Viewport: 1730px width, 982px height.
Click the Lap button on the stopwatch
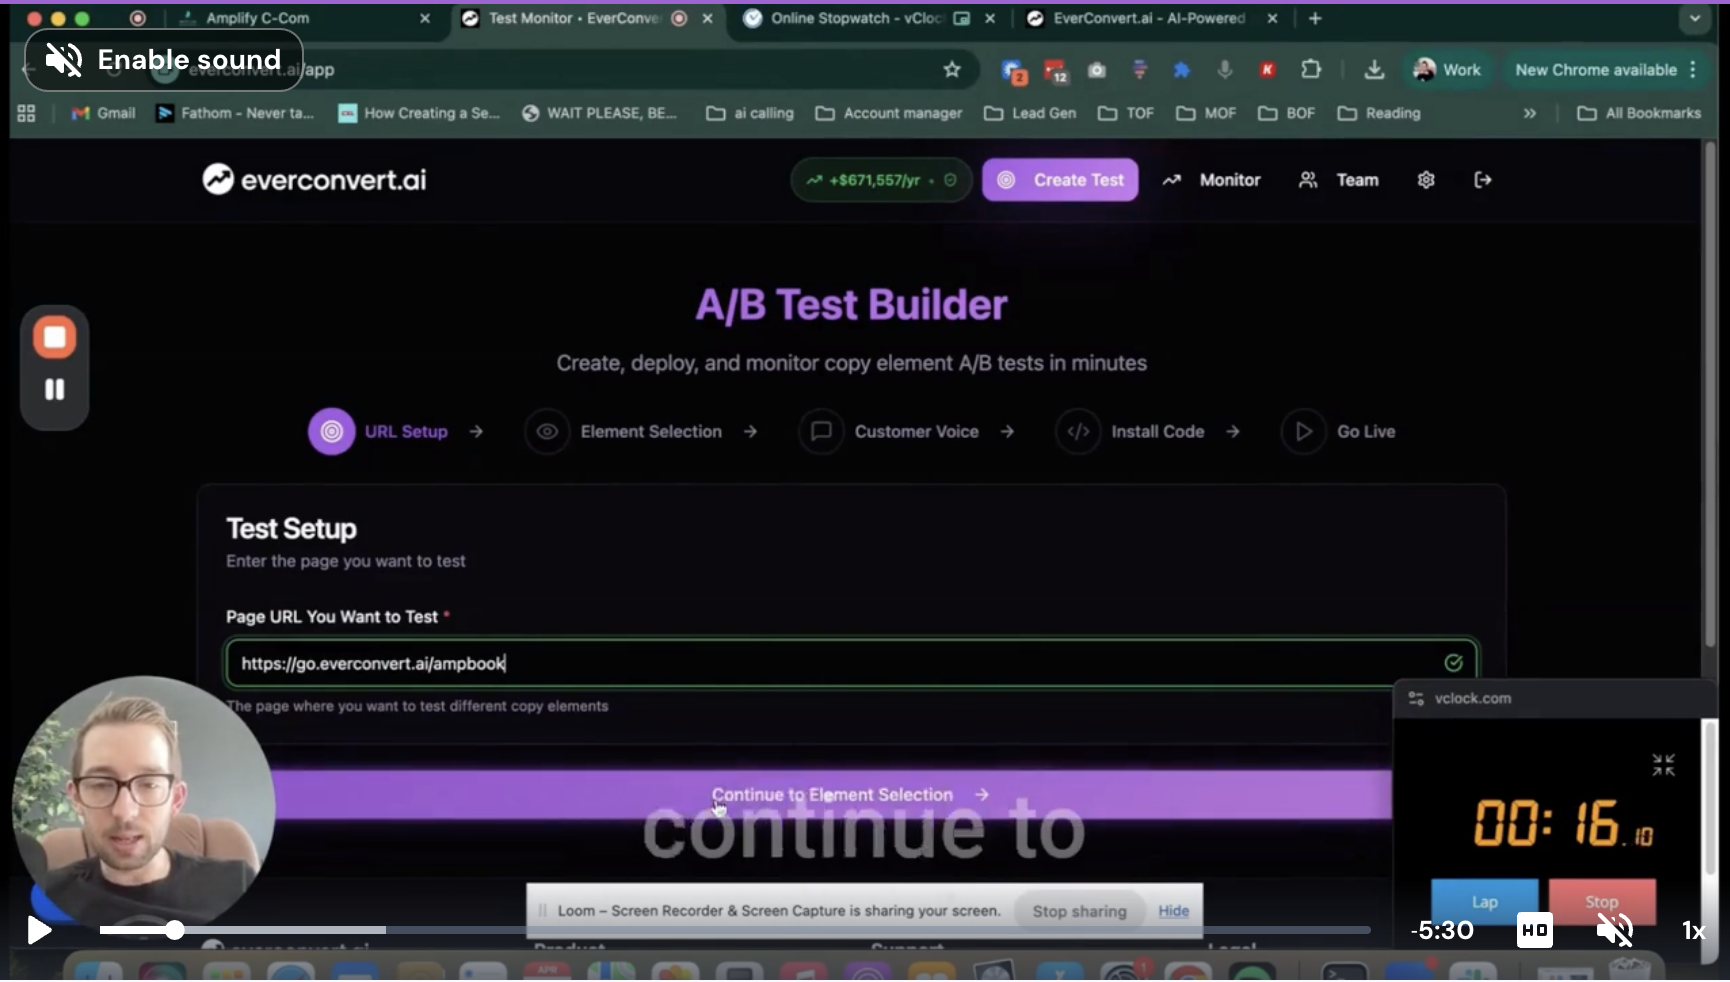(1485, 901)
